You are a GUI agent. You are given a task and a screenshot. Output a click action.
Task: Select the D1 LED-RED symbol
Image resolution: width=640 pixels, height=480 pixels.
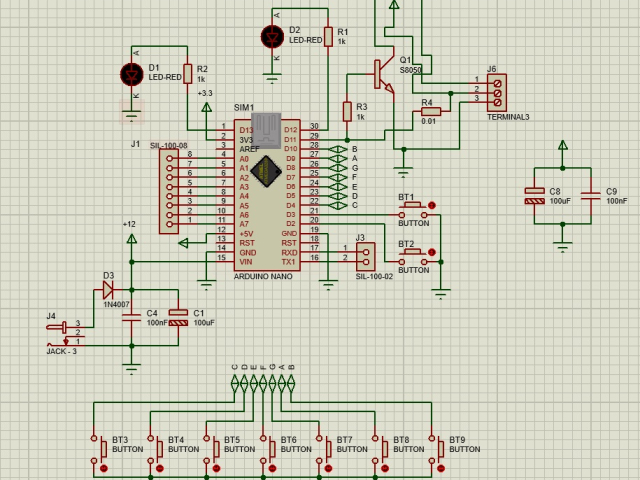132,75
